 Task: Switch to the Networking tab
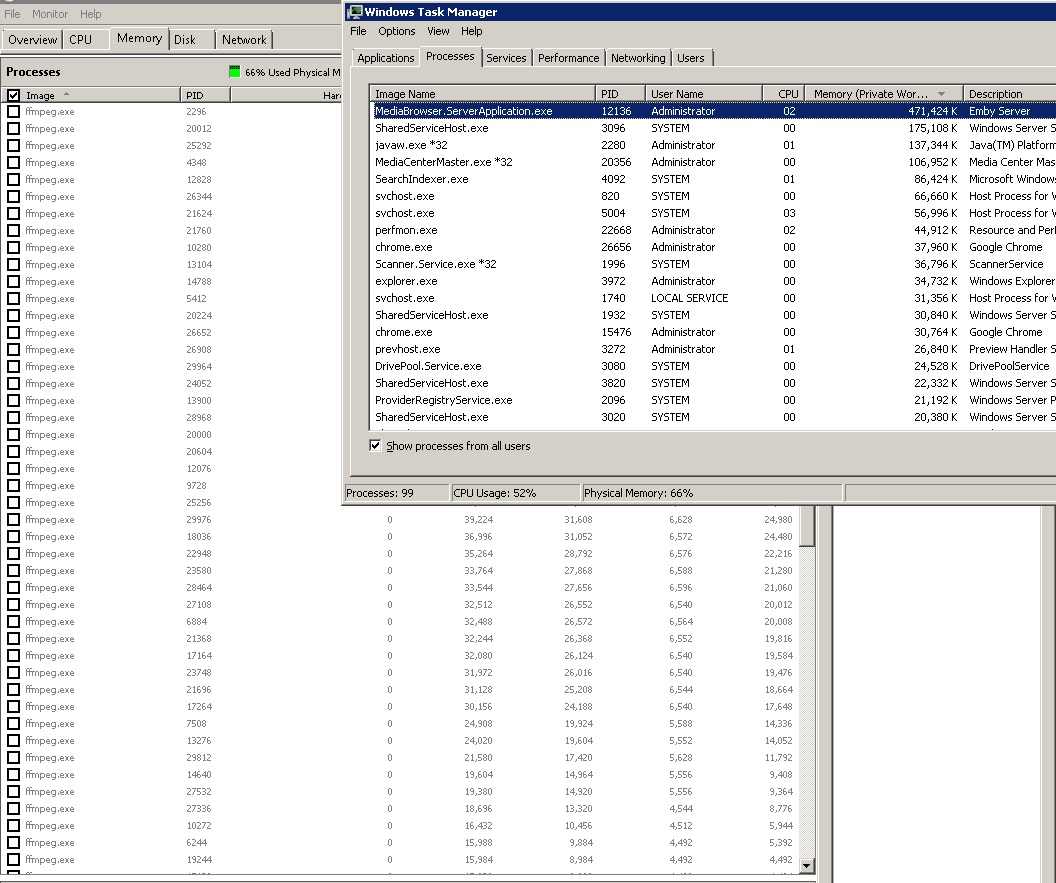click(x=637, y=58)
